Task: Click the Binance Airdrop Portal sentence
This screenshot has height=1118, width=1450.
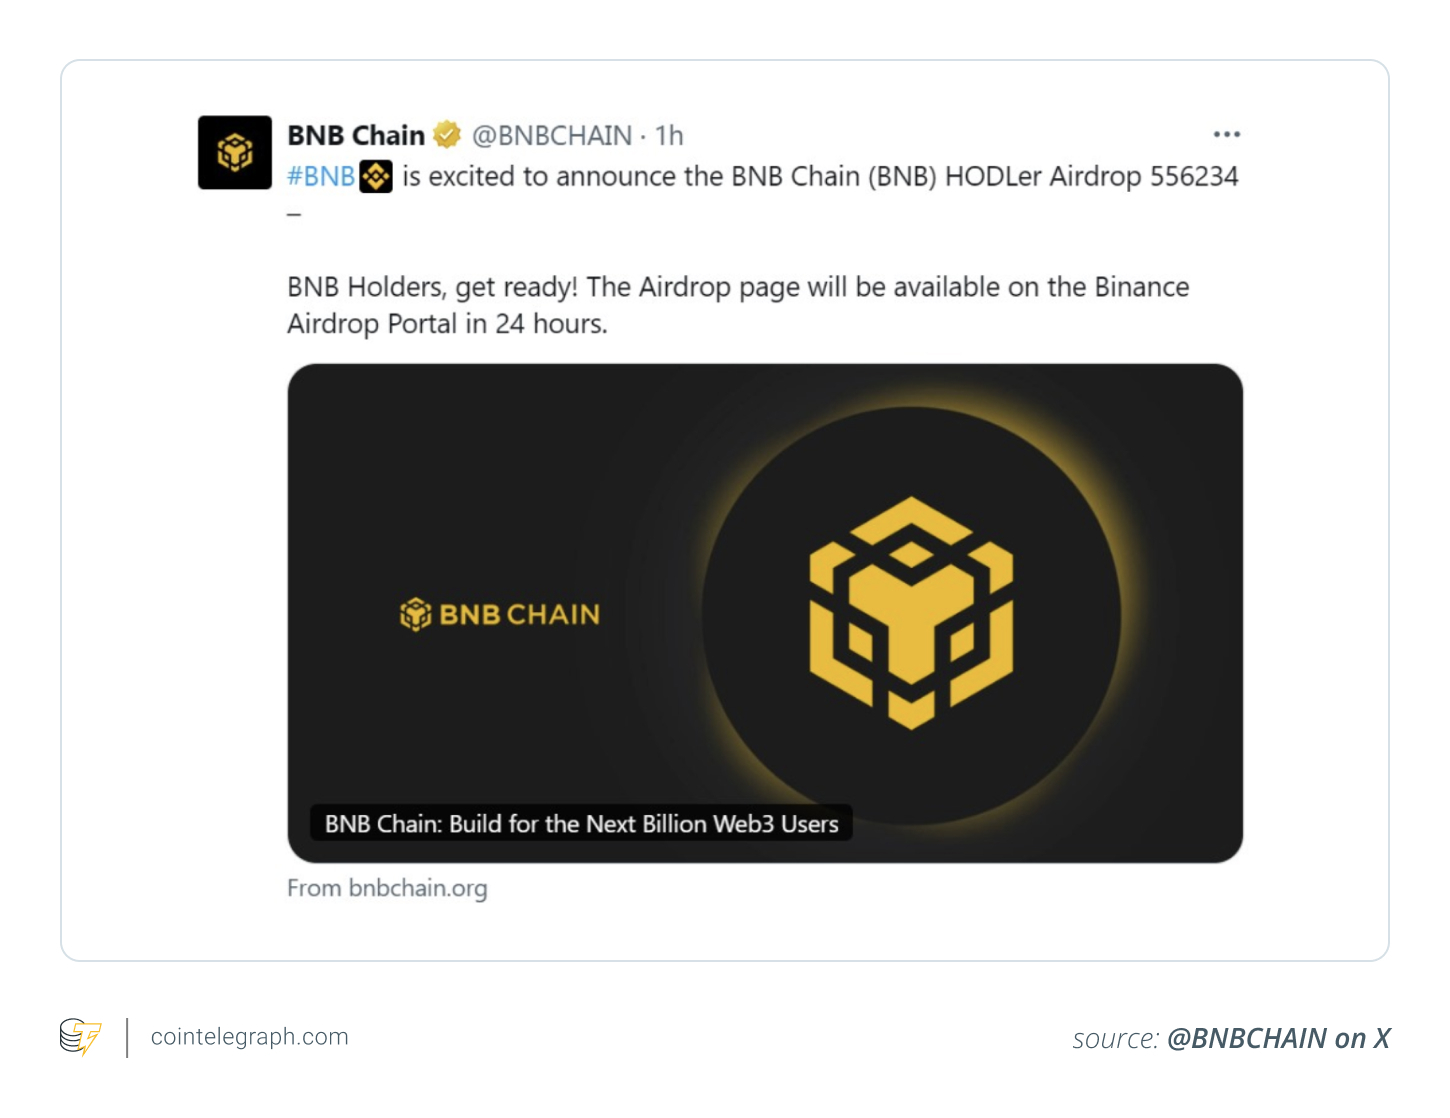Action: (738, 305)
